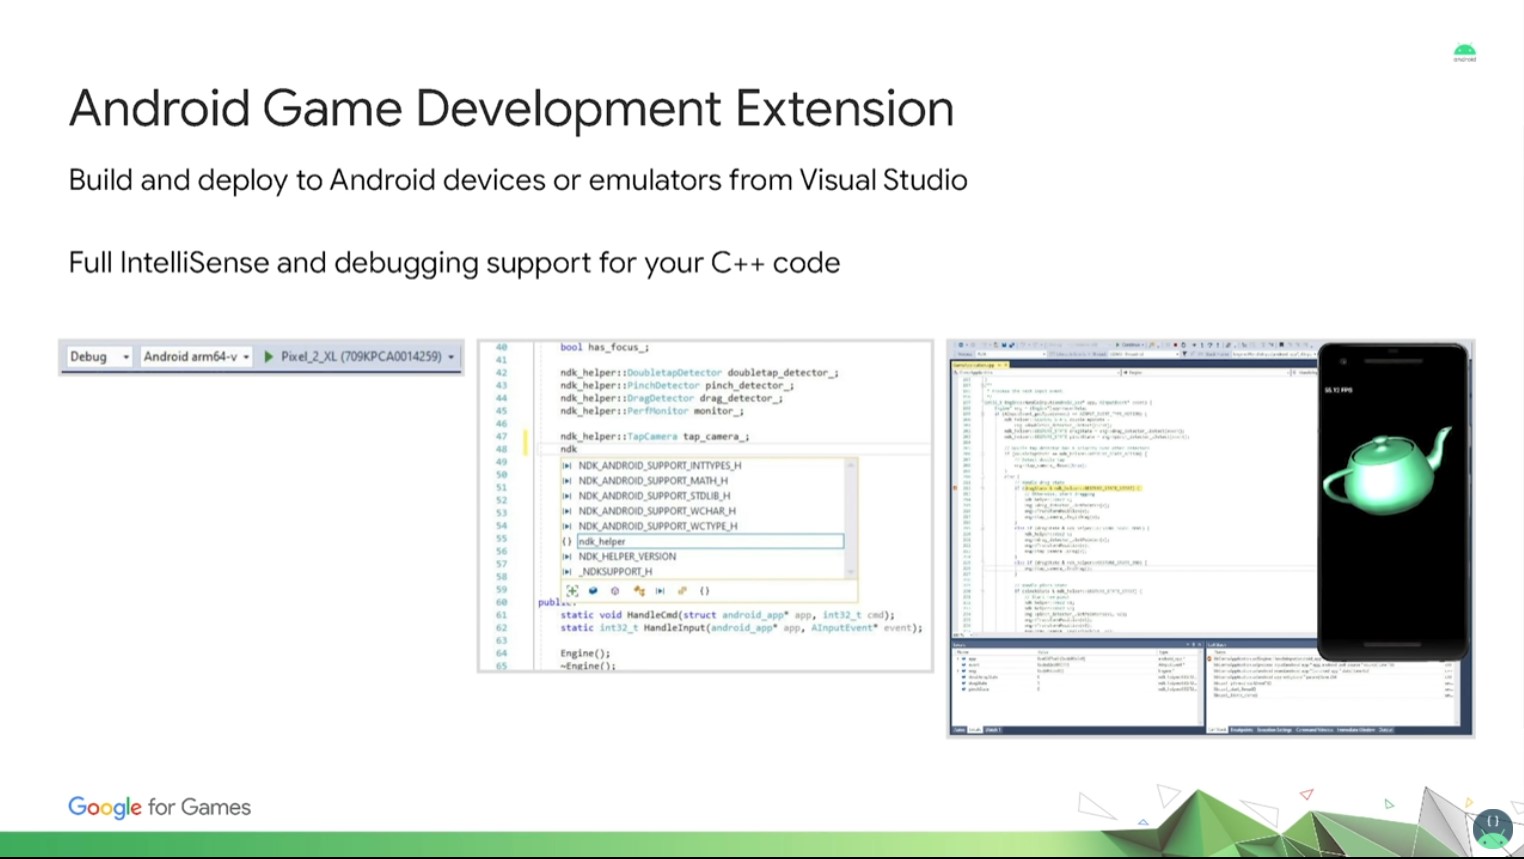Click the expand-results icon in the IntelliSense filter bar
Screen dimensions: 1524x859
pyautogui.click(x=572, y=590)
